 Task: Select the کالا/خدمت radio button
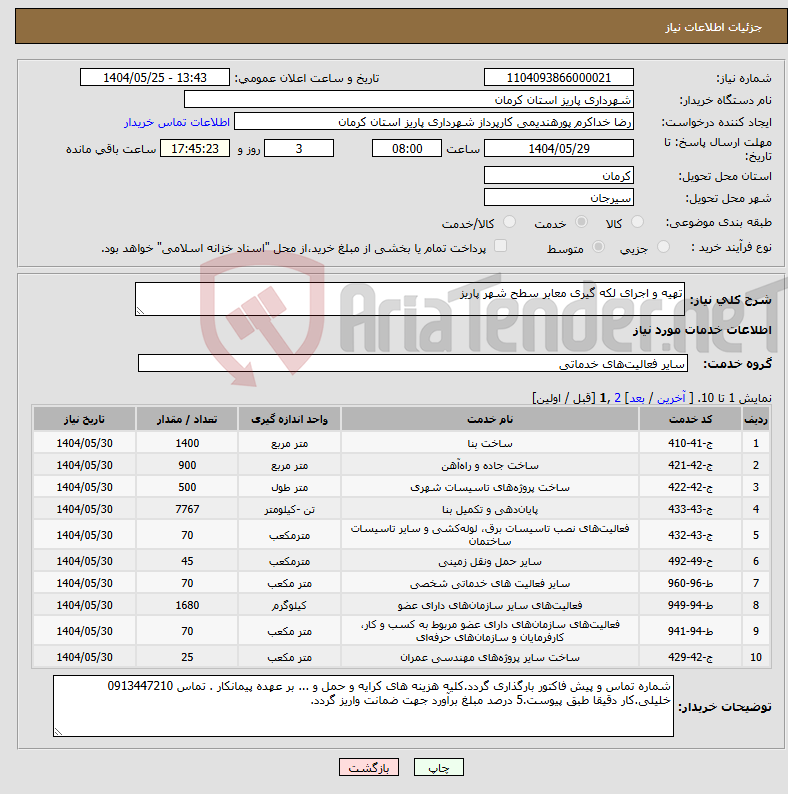click(x=509, y=222)
